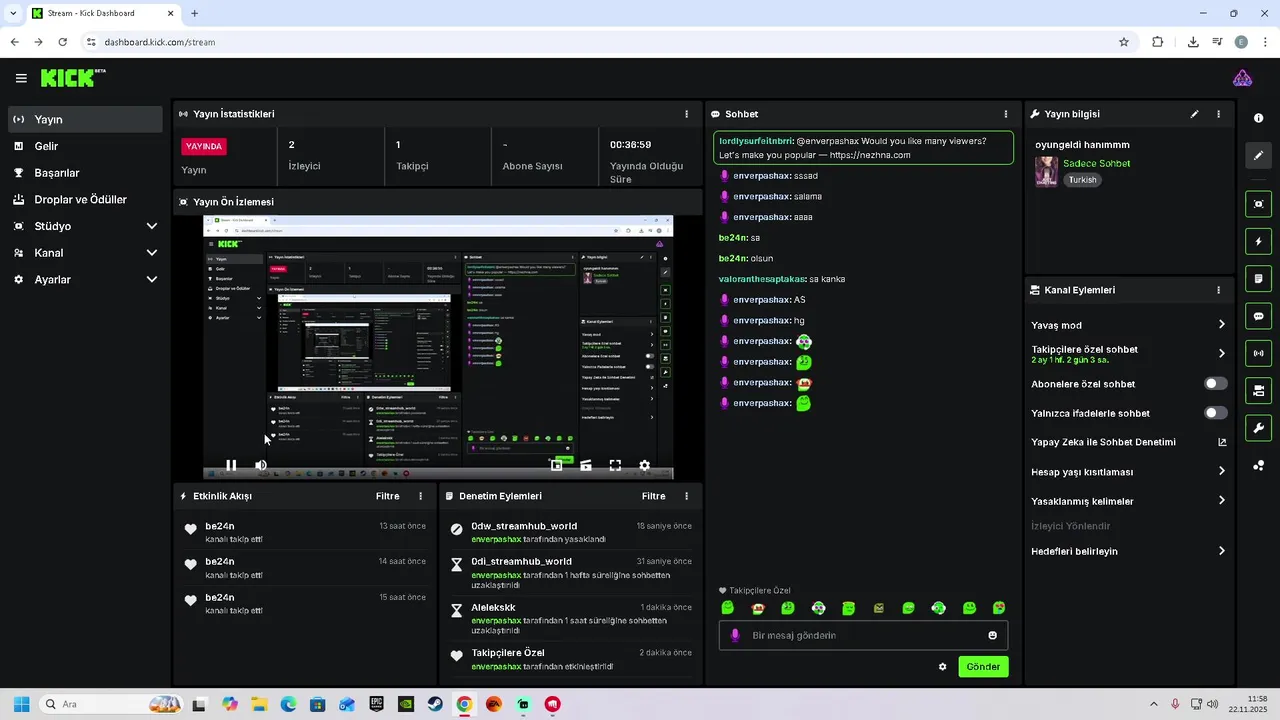Switch to Stream - Kick Dashboard browser tab
Image resolution: width=1280 pixels, height=720 pixels.
point(103,14)
